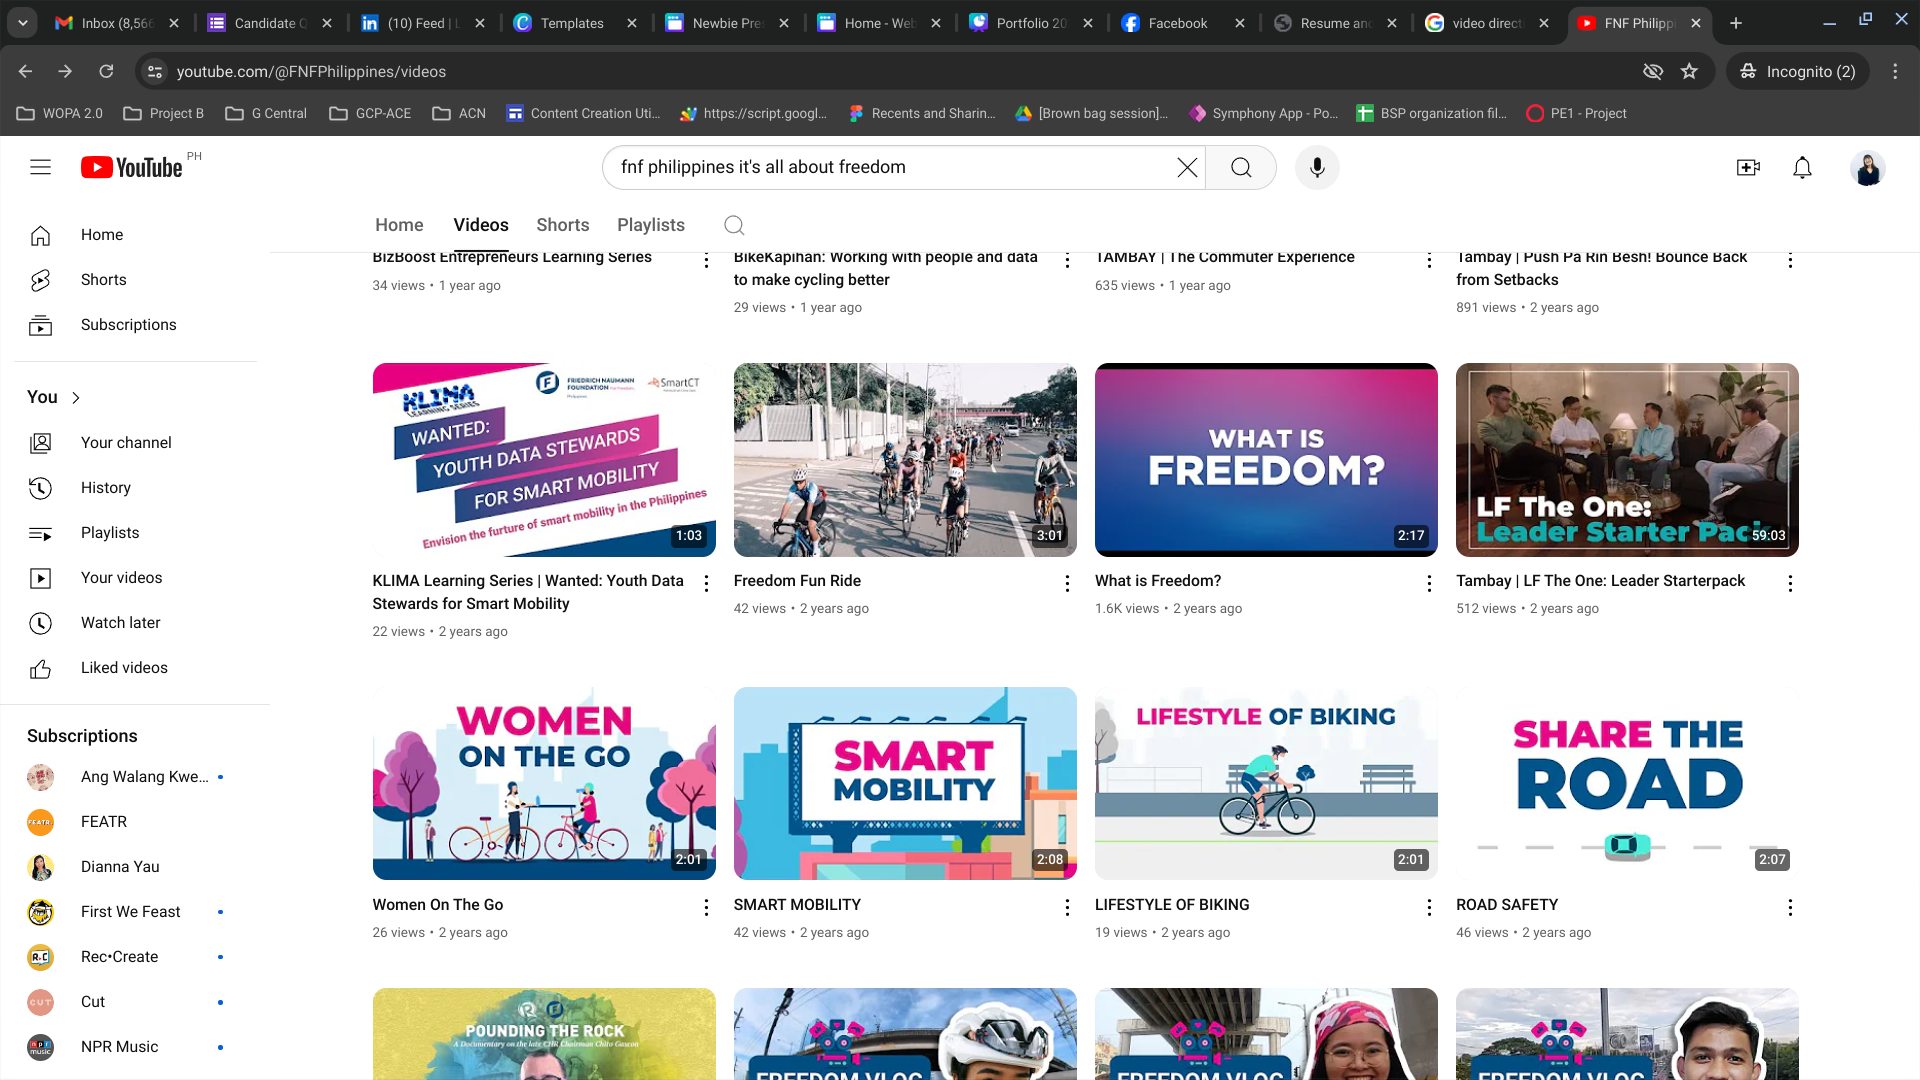Open options menu for Tambay LF The One video
Screen dimensions: 1920x1080
point(1790,583)
